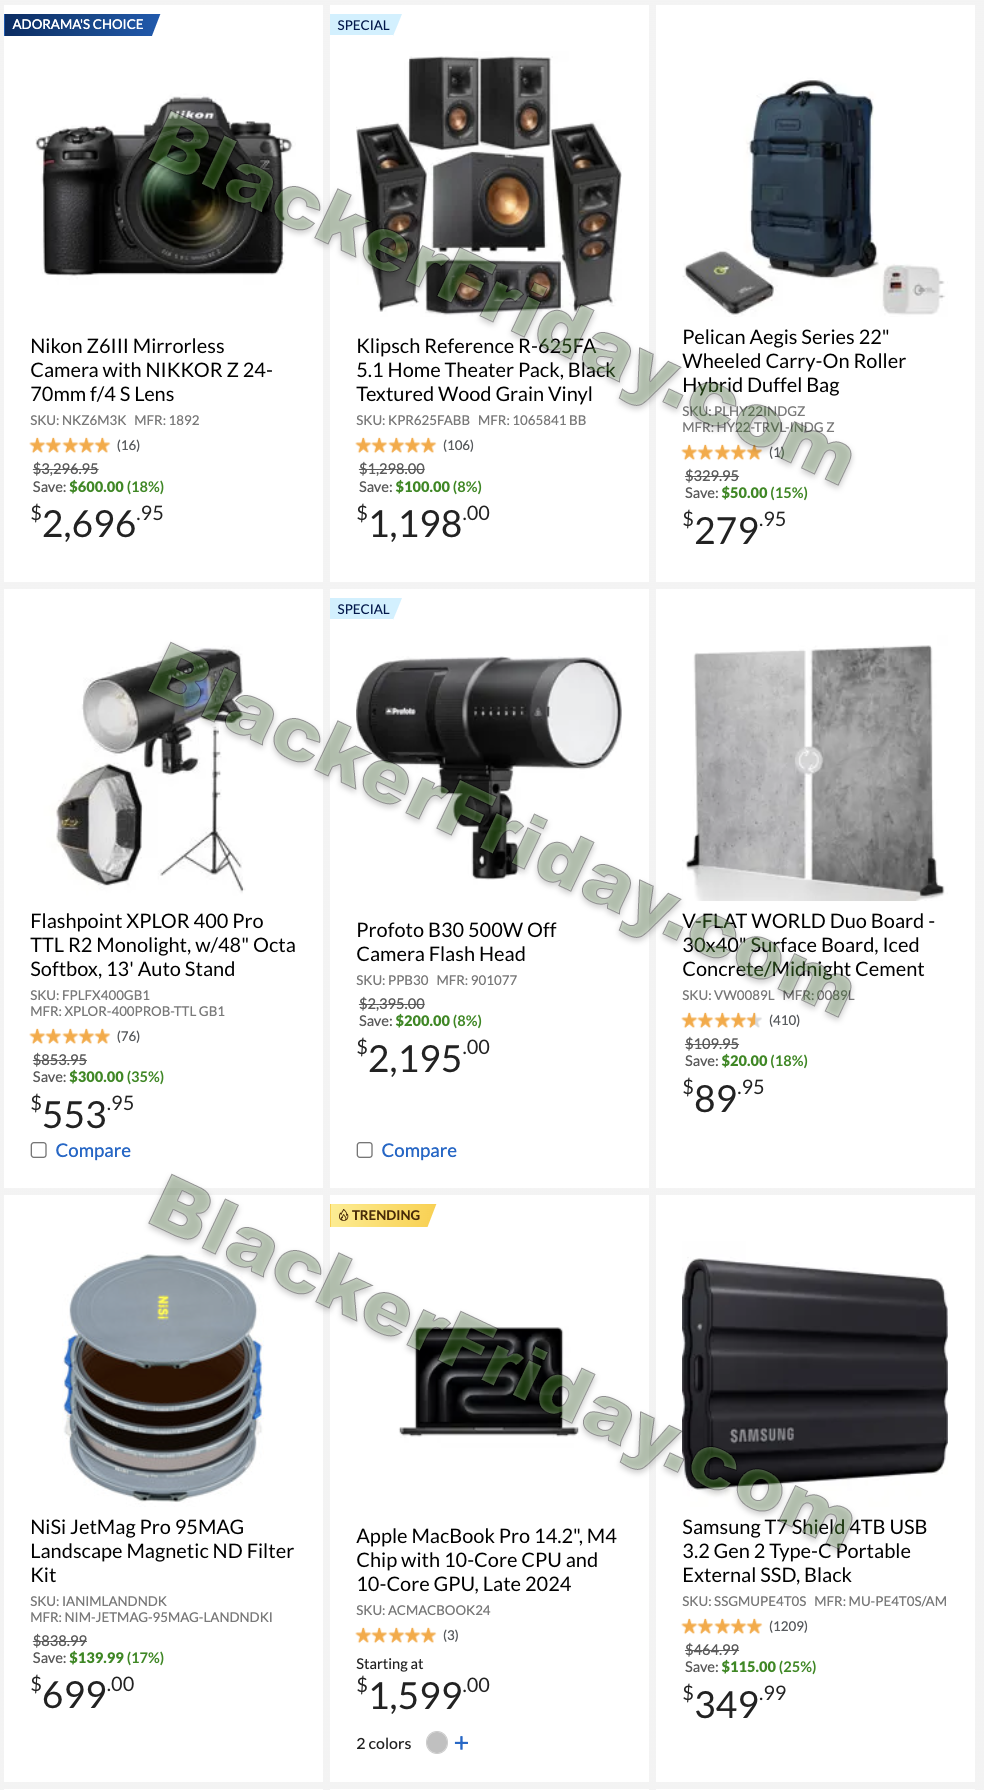Expand more MacBook Pro colors with plus
Viewport: 984px width, 1790px height.
(461, 1743)
